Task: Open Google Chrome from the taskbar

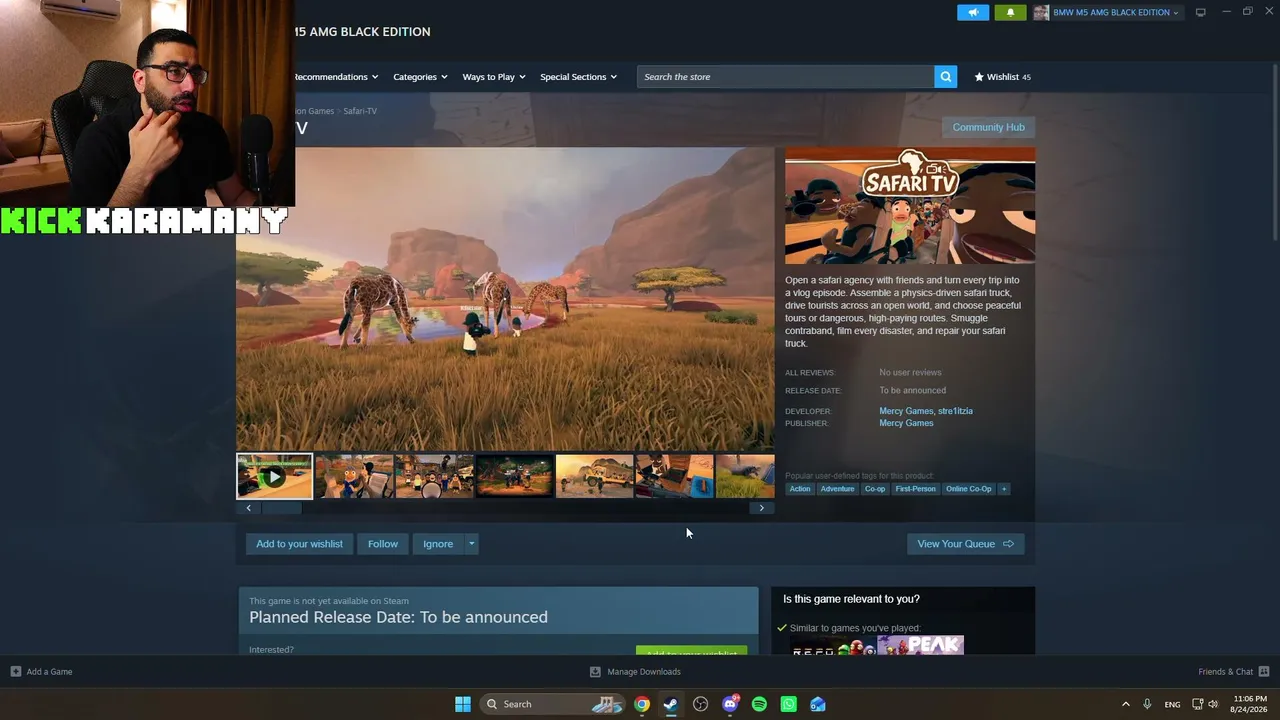Action: pos(642,704)
